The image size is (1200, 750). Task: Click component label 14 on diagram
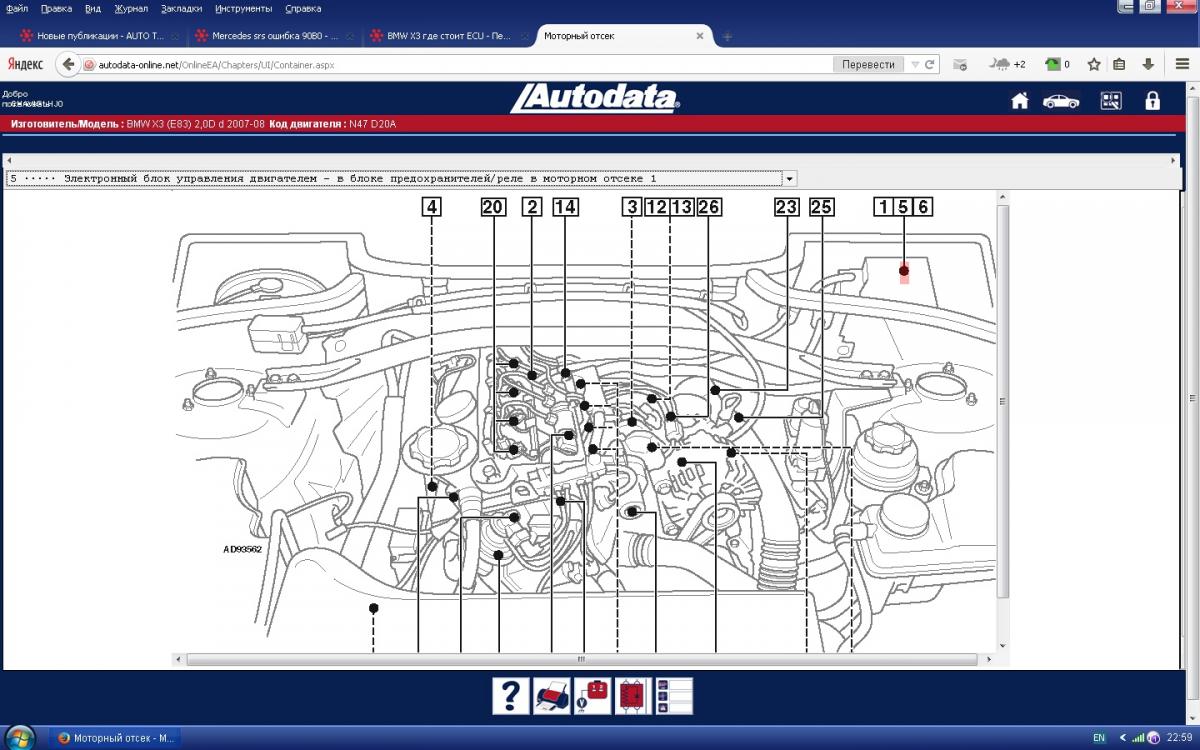click(x=565, y=207)
